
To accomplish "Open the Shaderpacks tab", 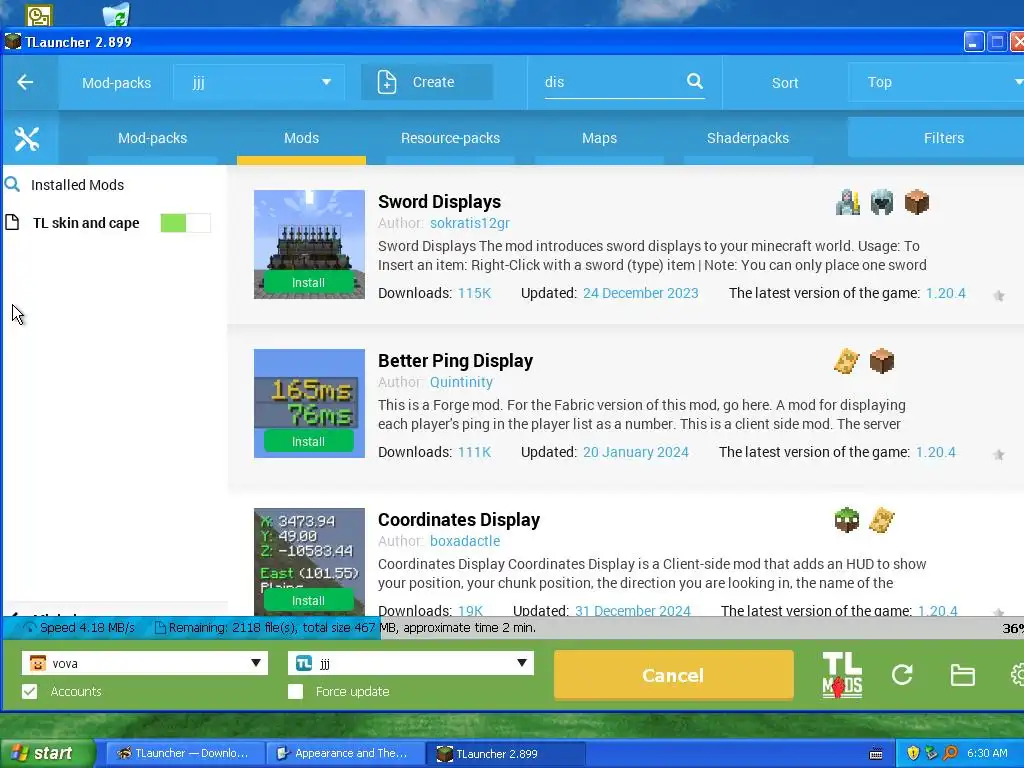I will (748, 138).
